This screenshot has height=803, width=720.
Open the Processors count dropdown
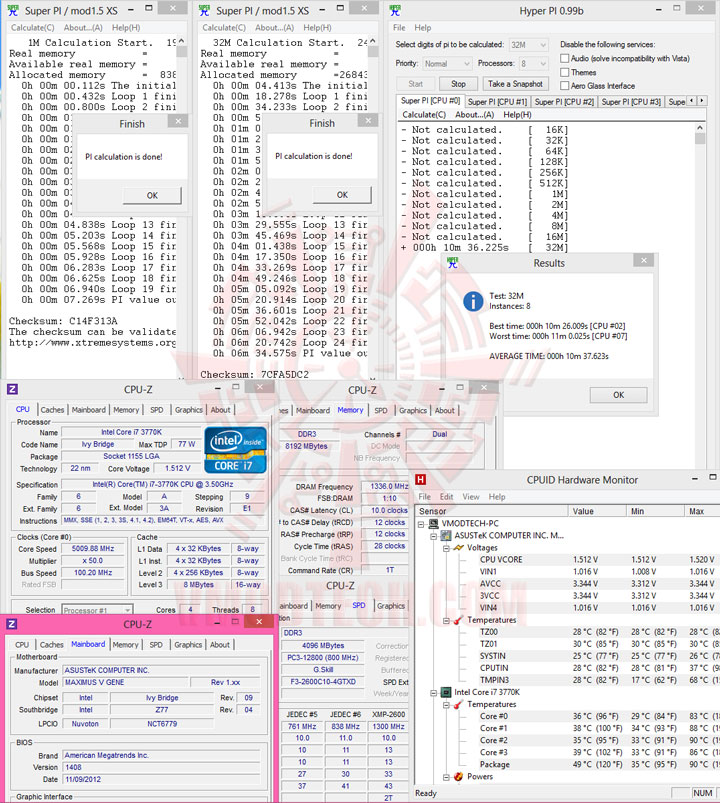[x=533, y=64]
